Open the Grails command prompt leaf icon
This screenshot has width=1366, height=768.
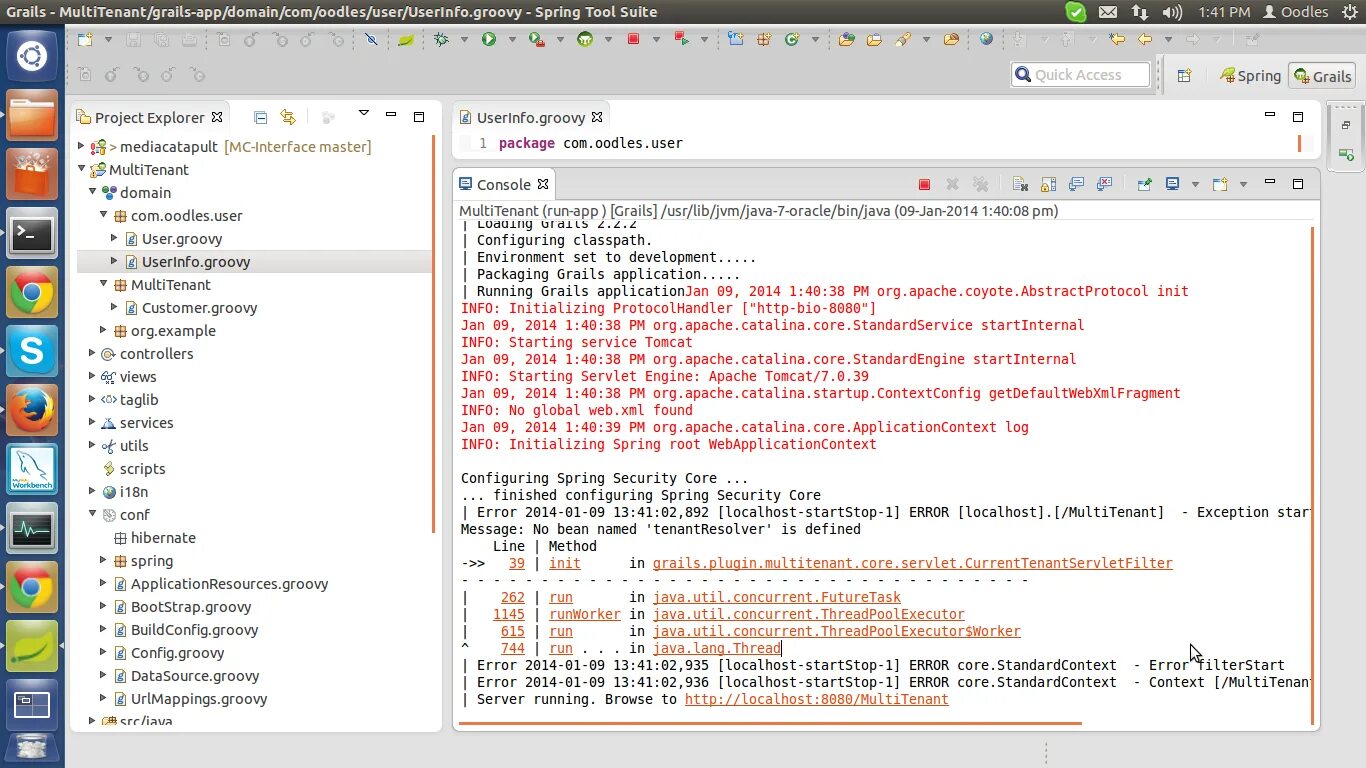pyautogui.click(x=406, y=39)
